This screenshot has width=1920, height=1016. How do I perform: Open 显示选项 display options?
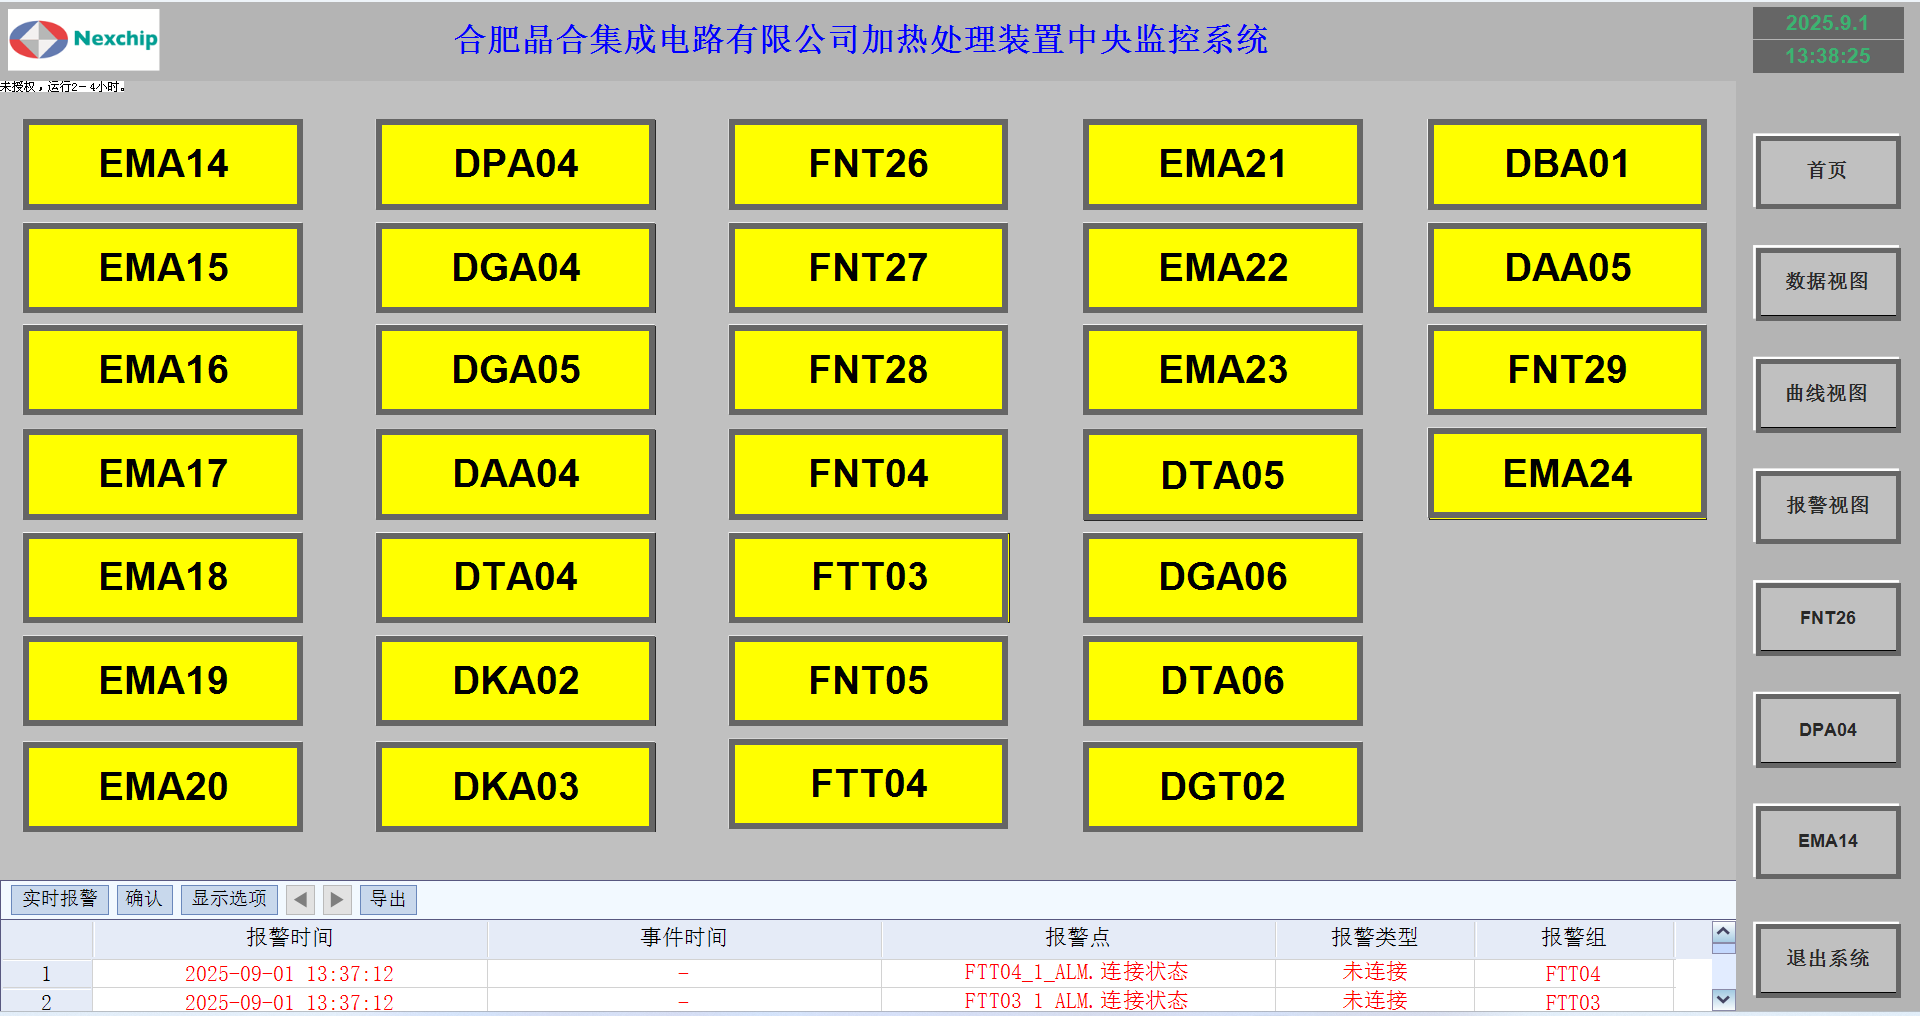pos(229,899)
